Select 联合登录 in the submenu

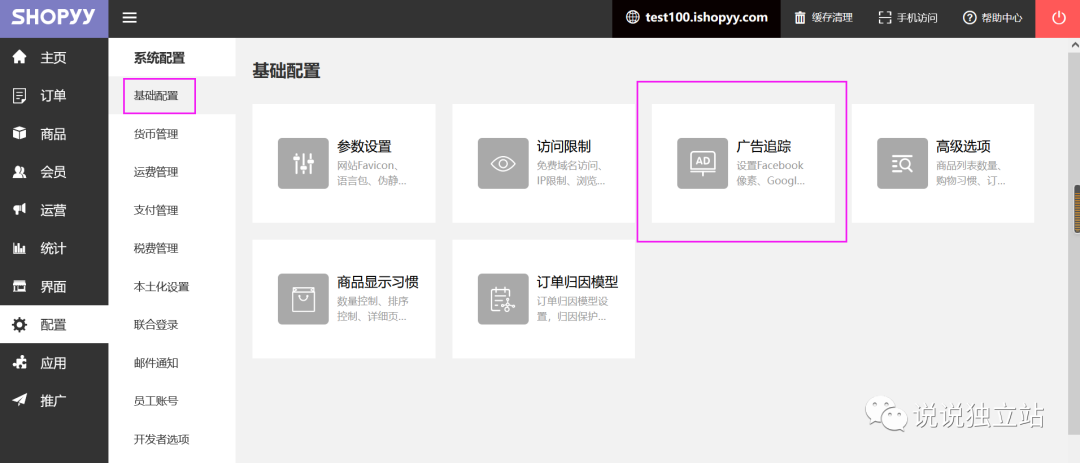point(156,325)
